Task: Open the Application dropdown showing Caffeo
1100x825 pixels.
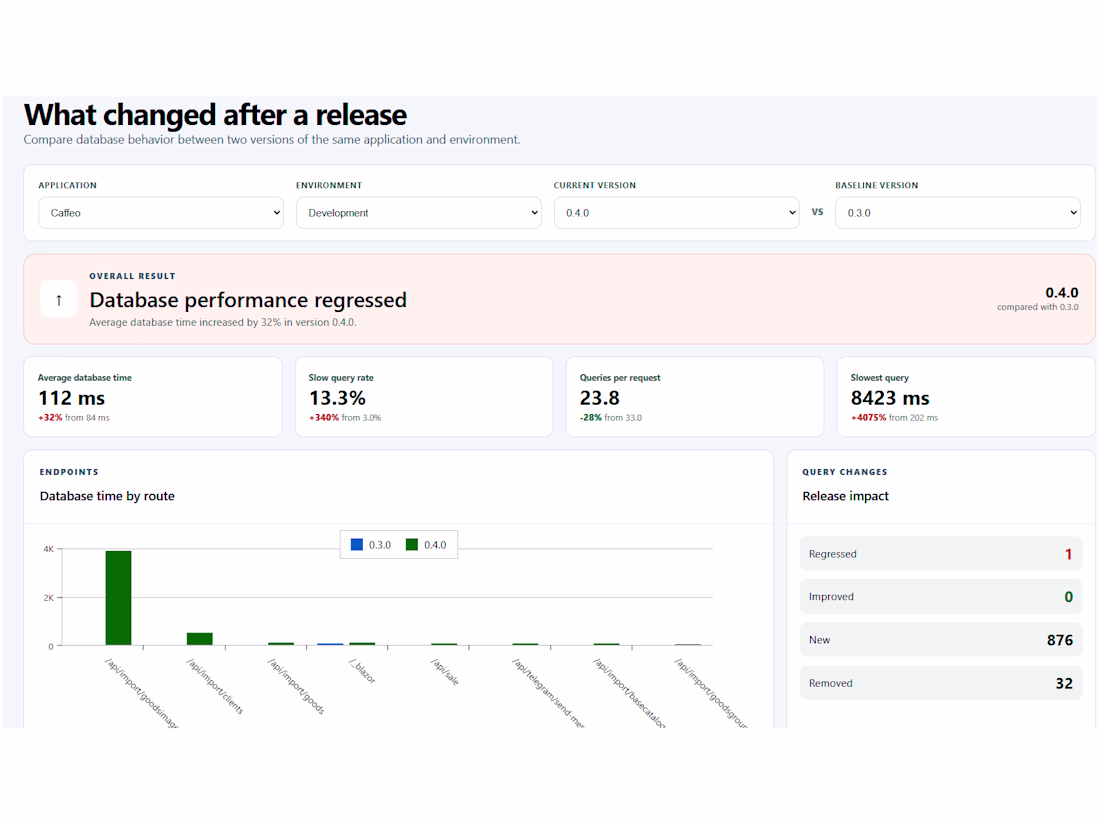Action: pyautogui.click(x=161, y=213)
